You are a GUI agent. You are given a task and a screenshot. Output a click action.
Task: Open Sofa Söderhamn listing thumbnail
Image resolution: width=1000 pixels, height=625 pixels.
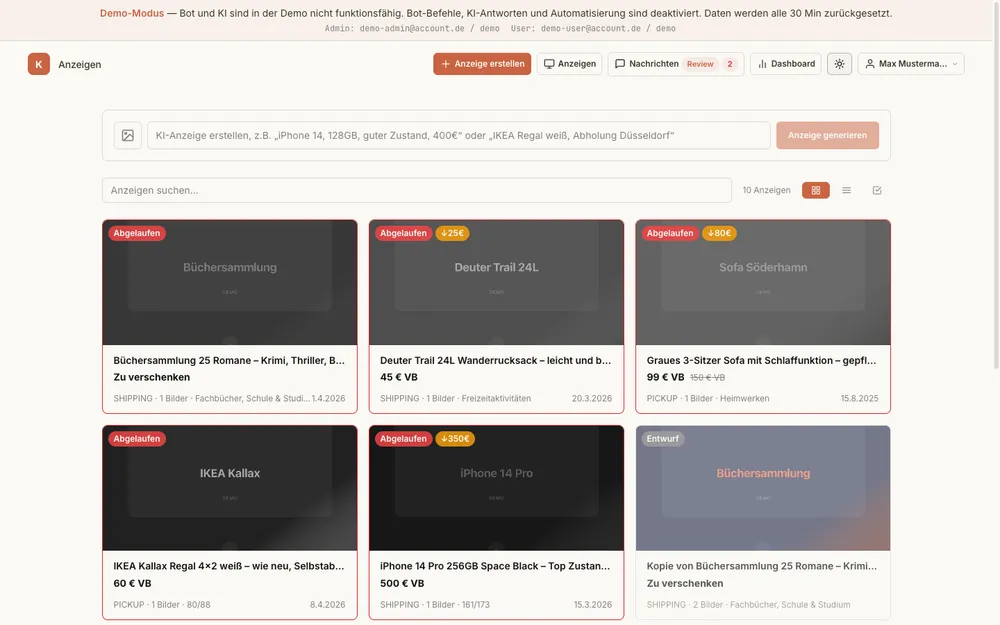click(763, 283)
